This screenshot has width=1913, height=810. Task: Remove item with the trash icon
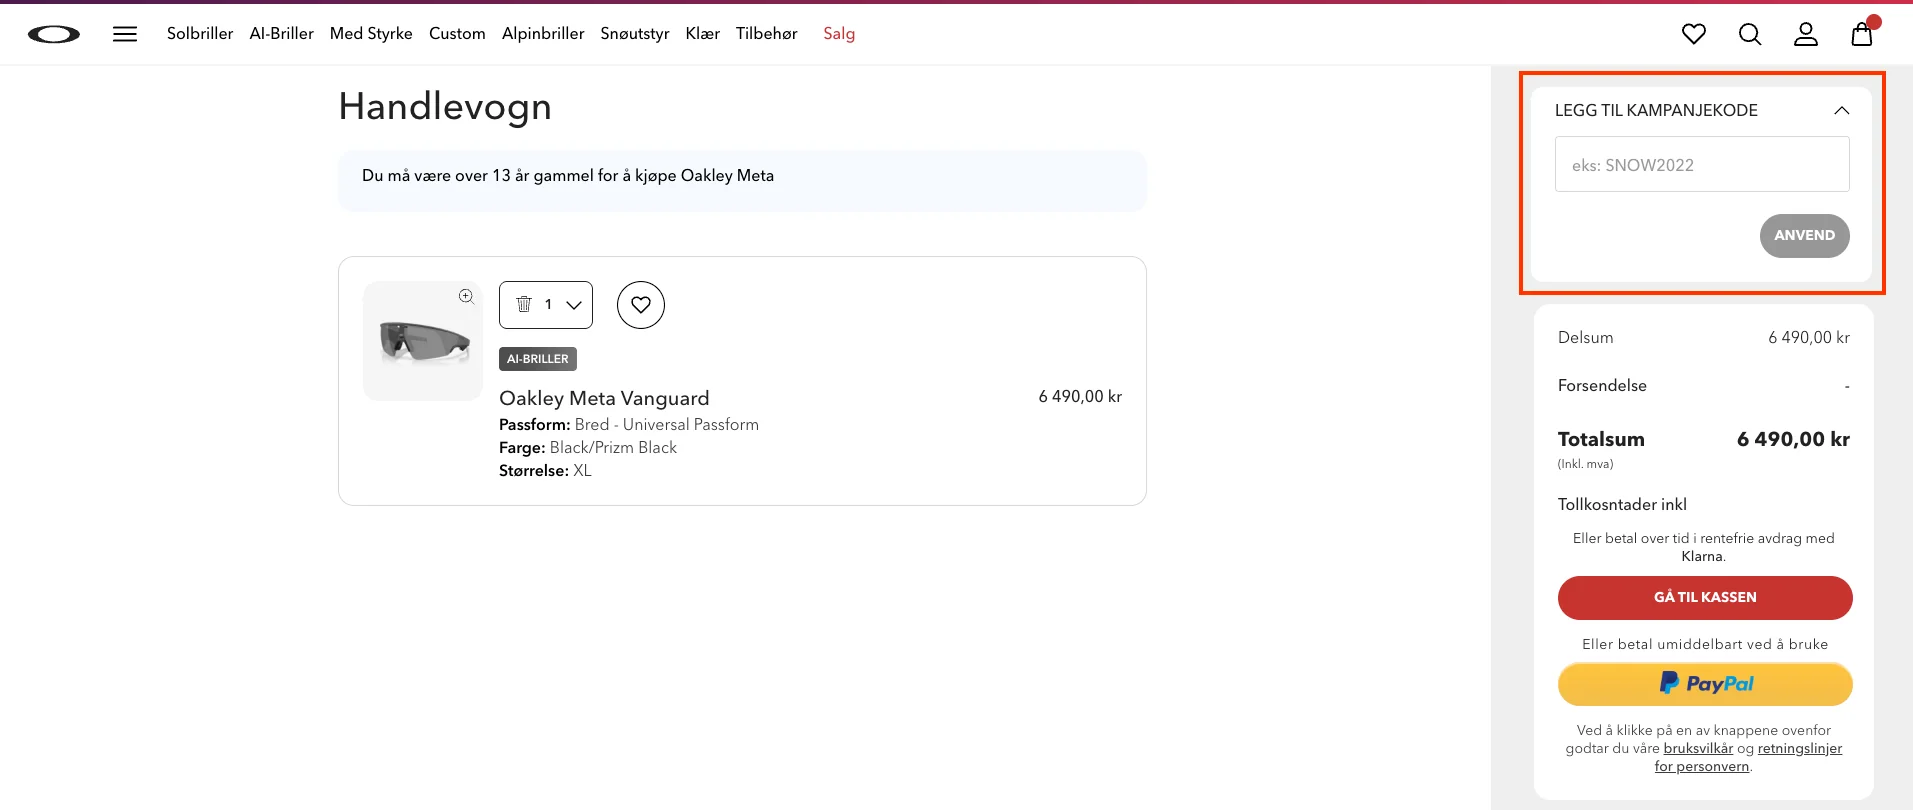click(524, 304)
